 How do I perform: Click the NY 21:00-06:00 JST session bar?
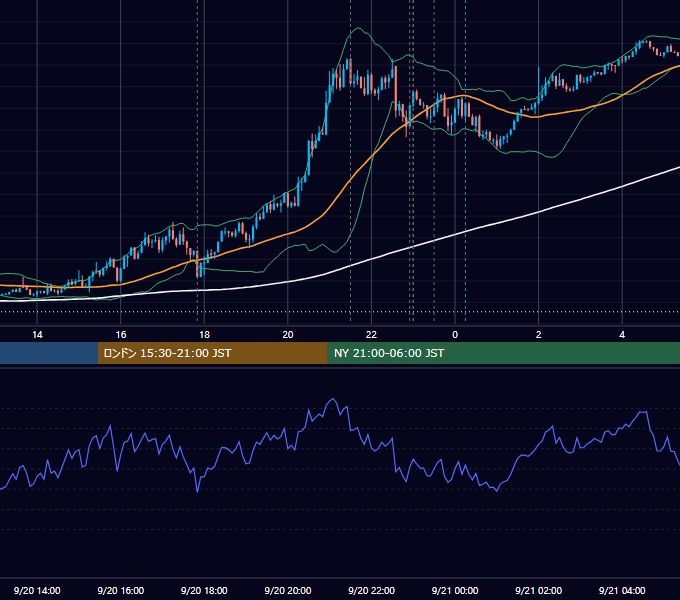coord(503,353)
